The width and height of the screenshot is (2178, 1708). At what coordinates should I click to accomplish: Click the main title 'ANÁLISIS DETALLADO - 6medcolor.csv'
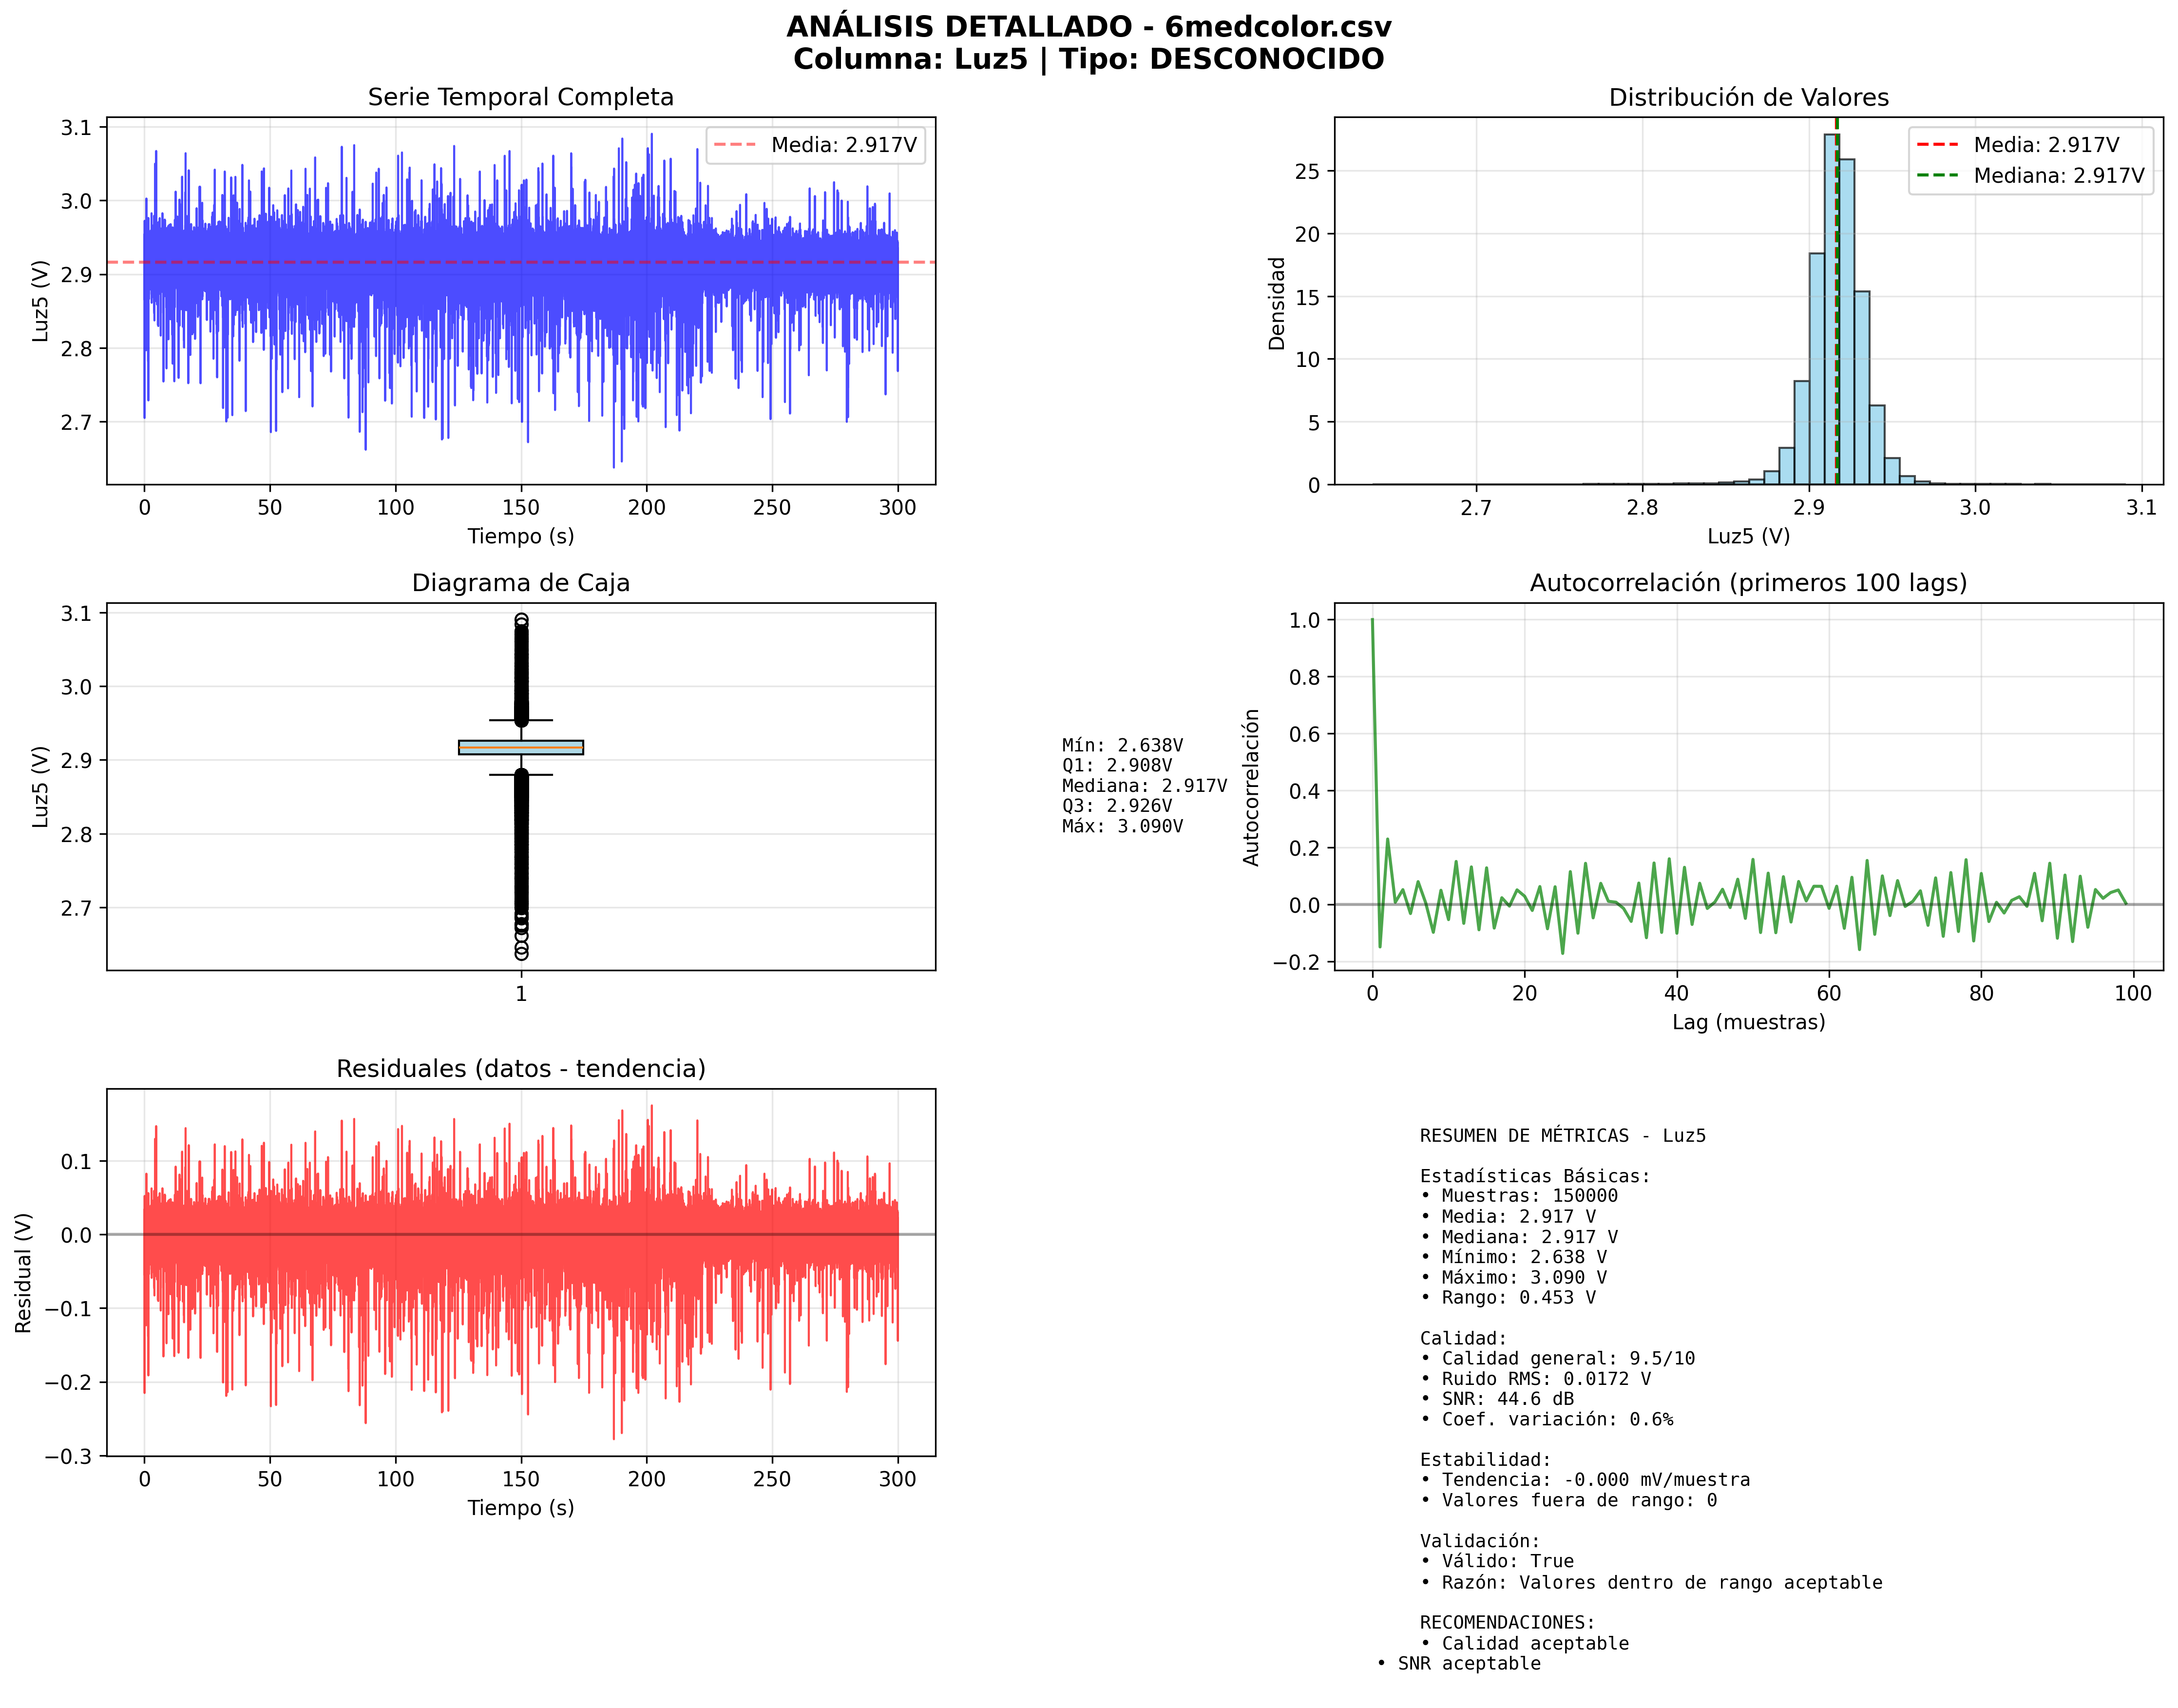pyautogui.click(x=1088, y=27)
